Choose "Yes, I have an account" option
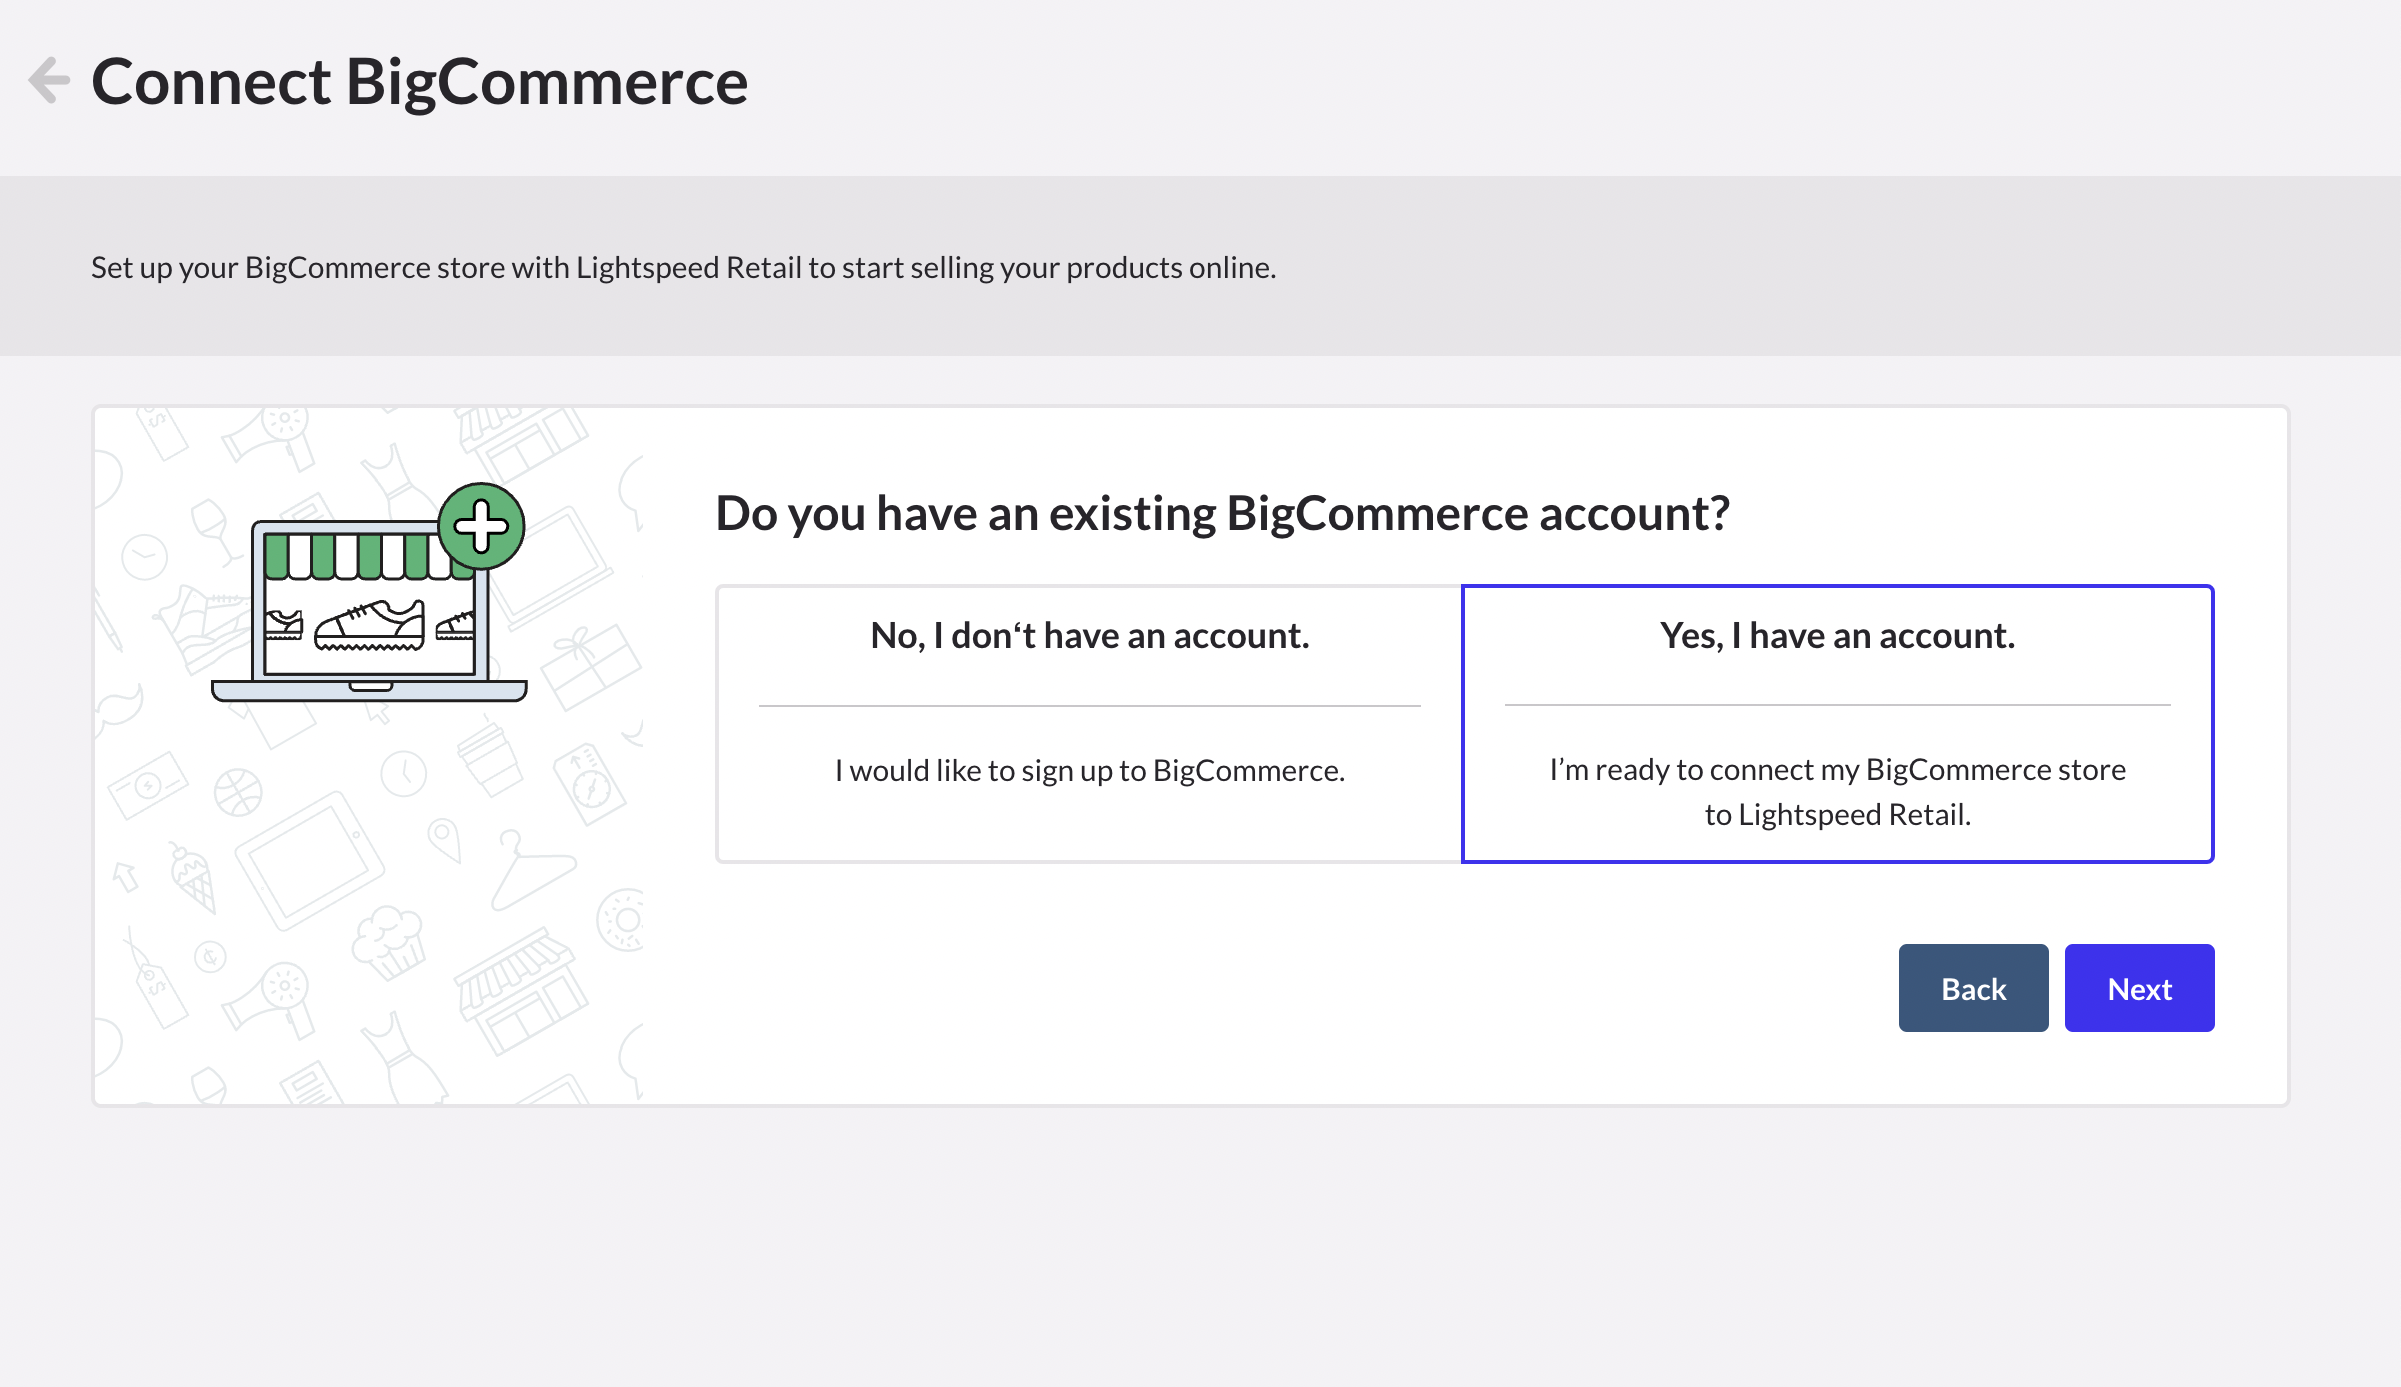 point(1837,636)
